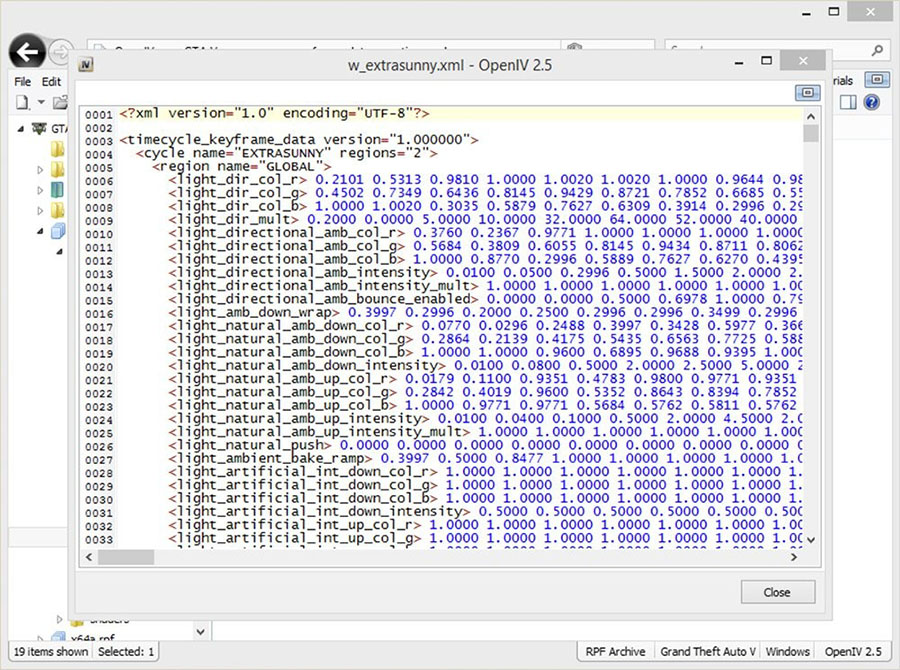
Task: Click the view mode icon in main window
Action: tap(876, 80)
